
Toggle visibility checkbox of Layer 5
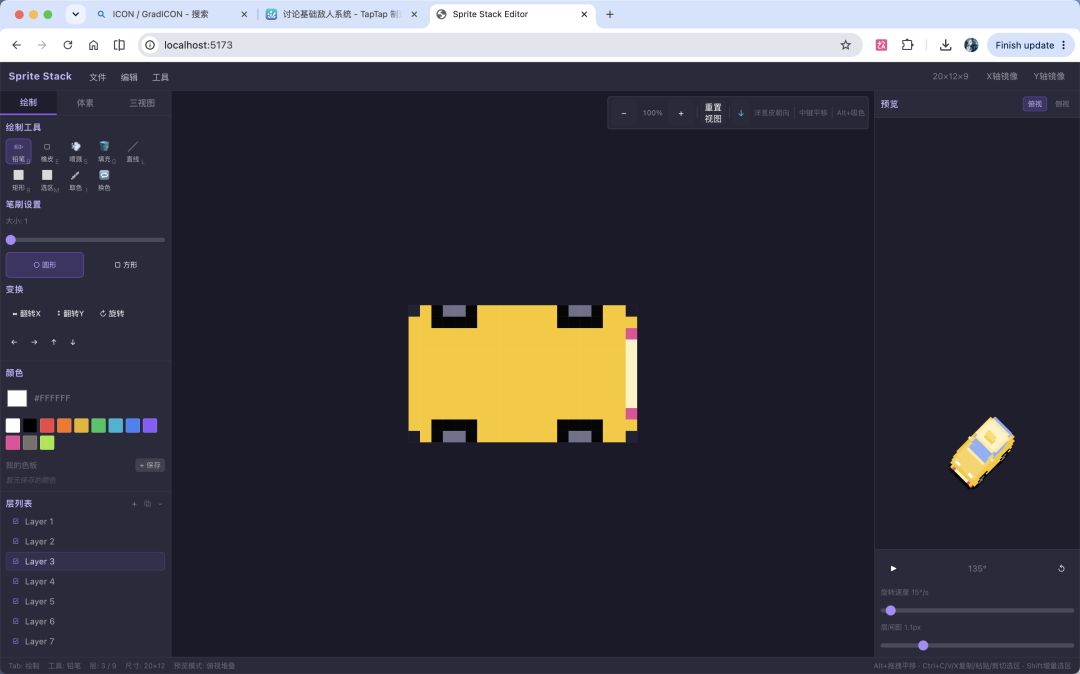pyautogui.click(x=16, y=601)
